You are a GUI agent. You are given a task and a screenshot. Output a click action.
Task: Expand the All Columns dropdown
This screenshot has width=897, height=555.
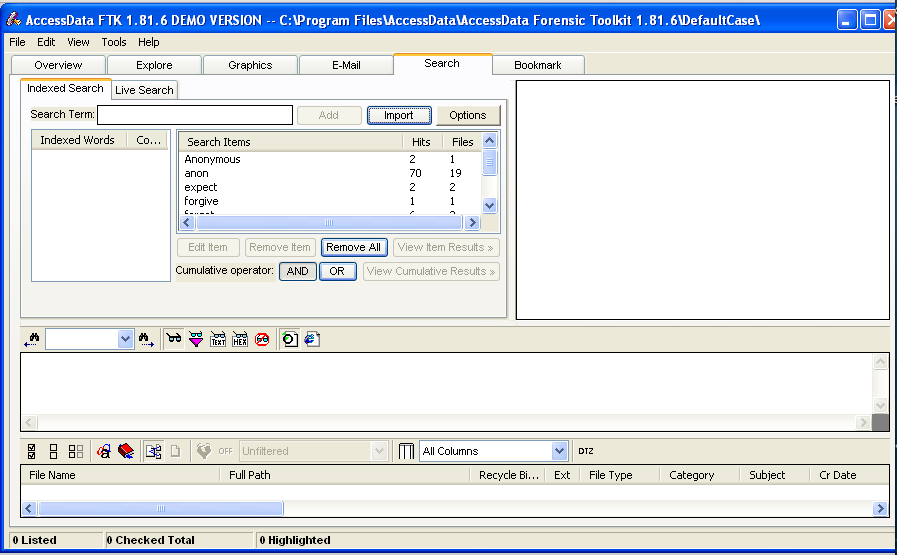coord(559,451)
